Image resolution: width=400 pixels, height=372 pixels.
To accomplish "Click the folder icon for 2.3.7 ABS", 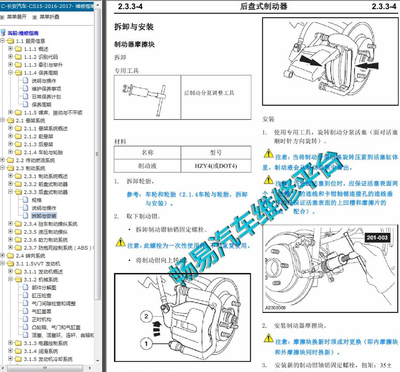I will (18, 248).
